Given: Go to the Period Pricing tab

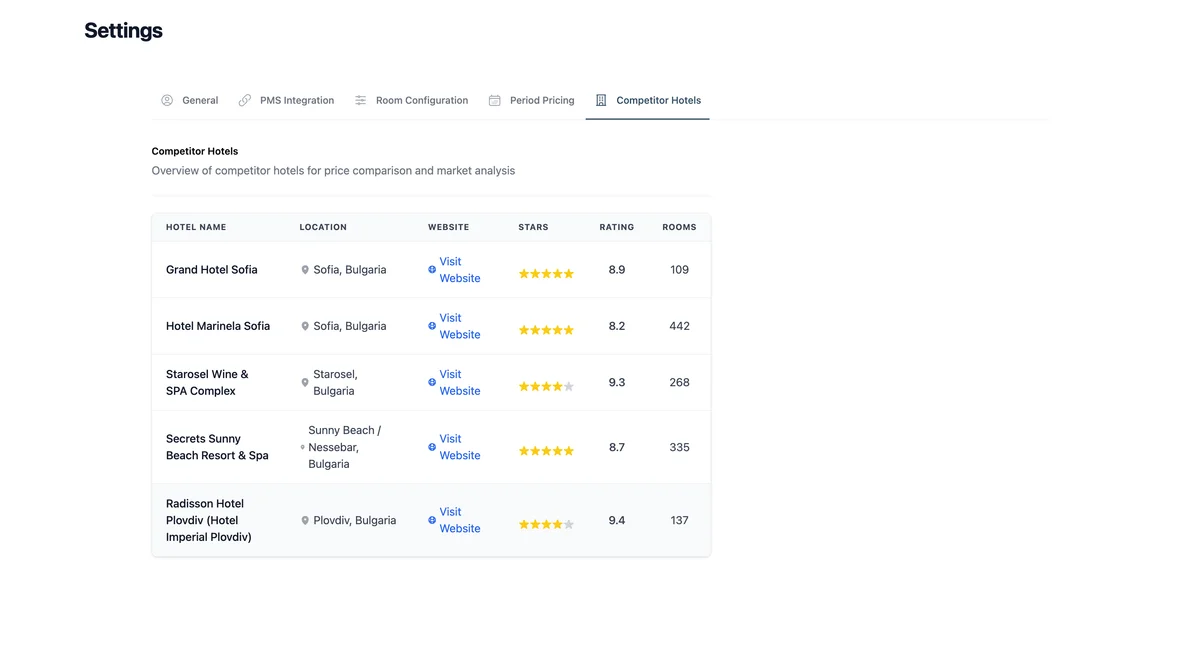Looking at the screenshot, I should (541, 100).
